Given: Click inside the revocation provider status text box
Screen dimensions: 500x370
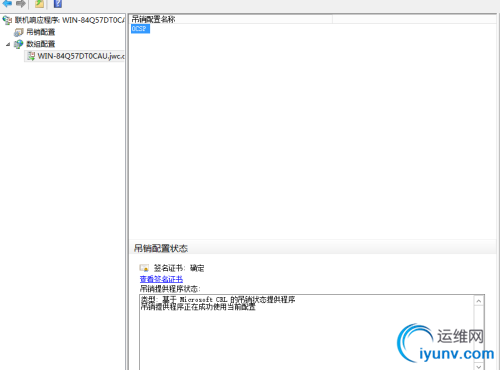Looking at the screenshot, I should tap(307, 332).
